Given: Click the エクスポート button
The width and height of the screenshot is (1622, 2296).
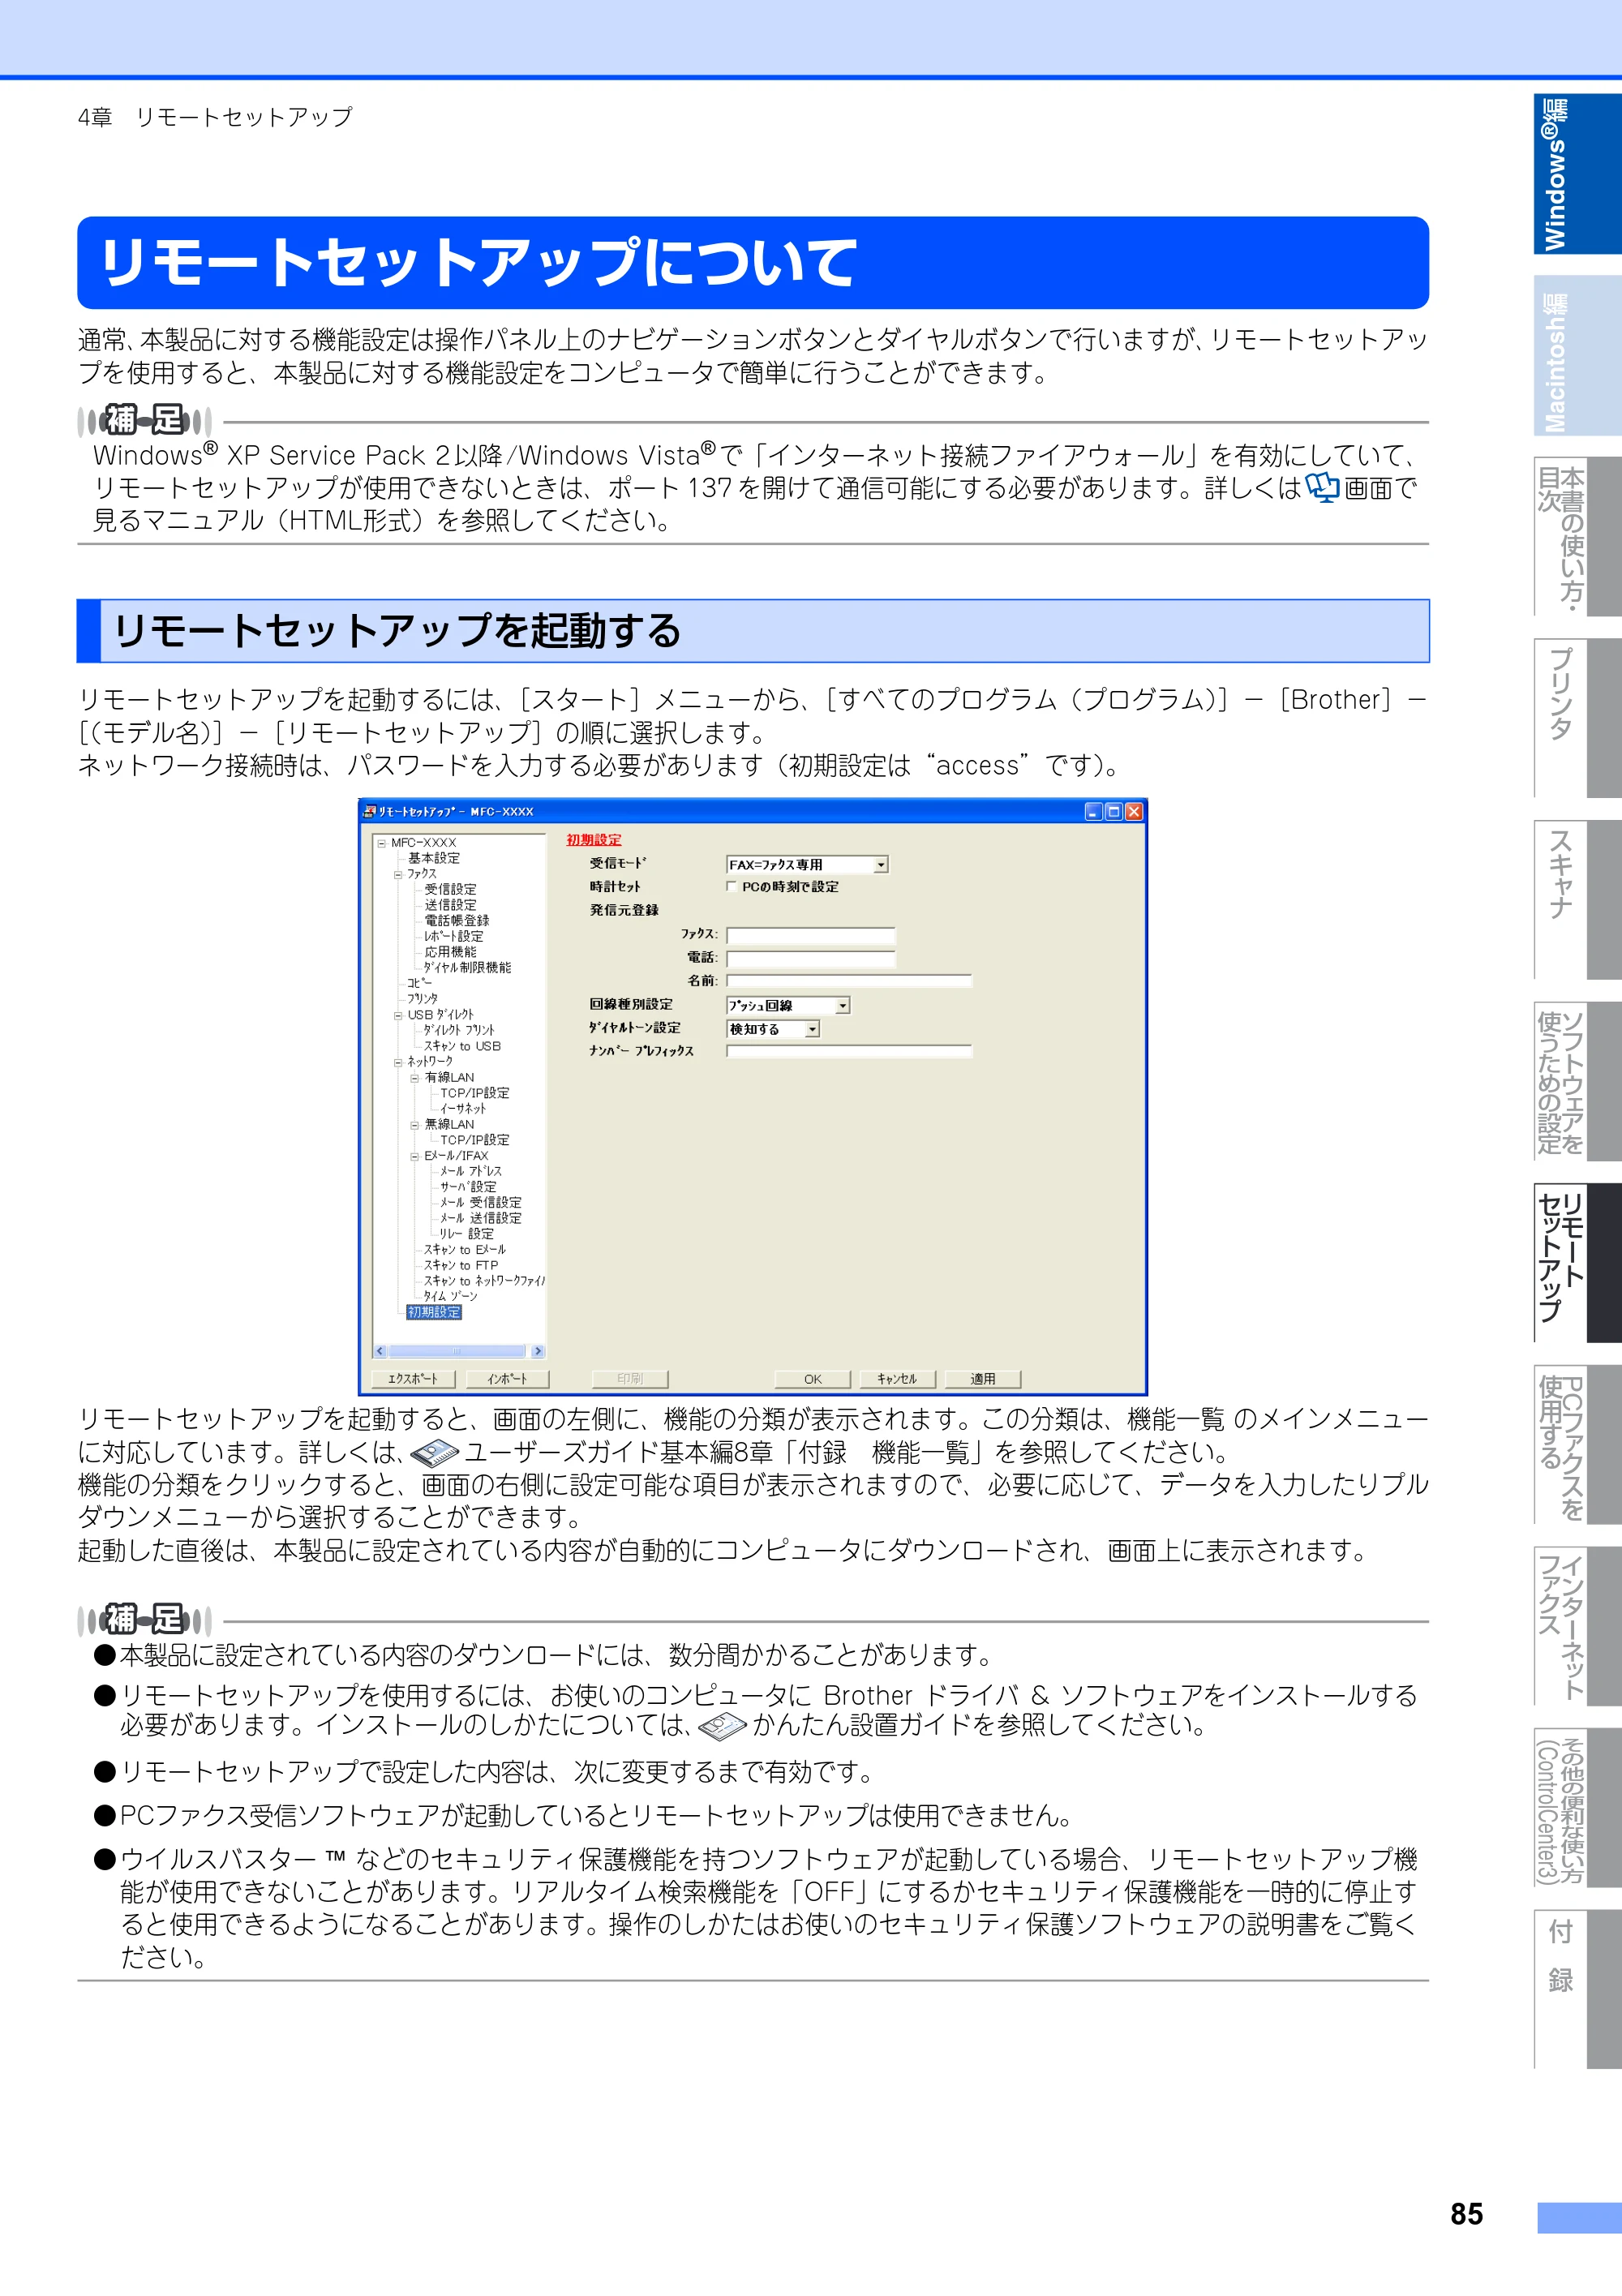Looking at the screenshot, I should 413,1379.
